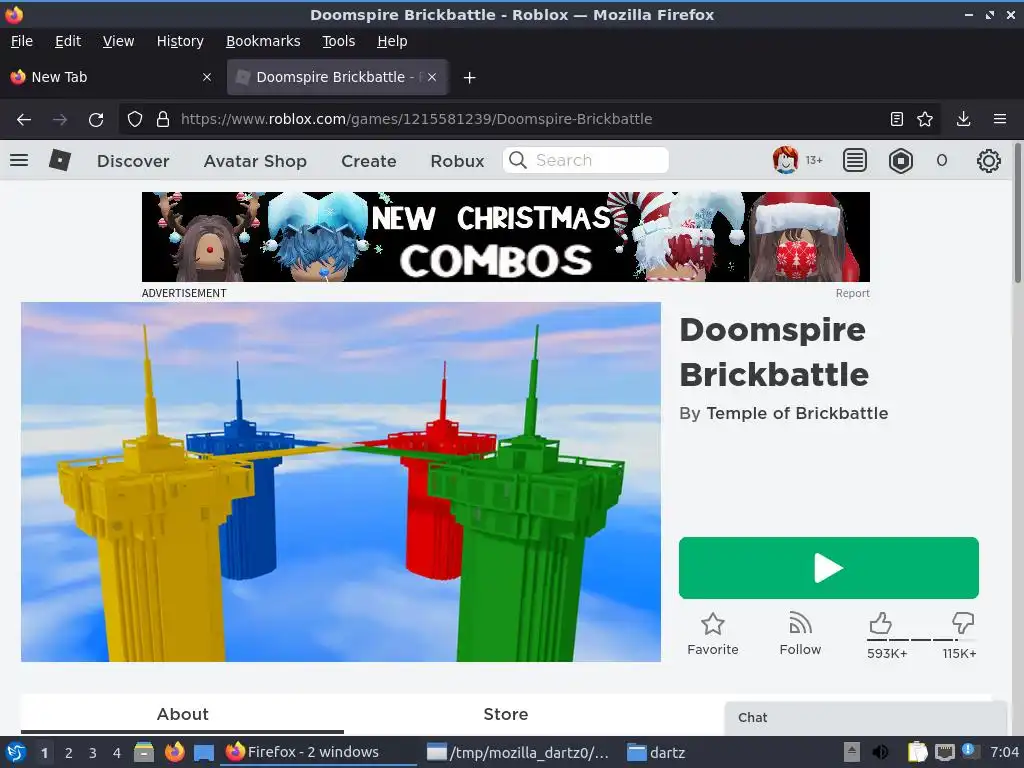Open the avatar profile icon

785,160
